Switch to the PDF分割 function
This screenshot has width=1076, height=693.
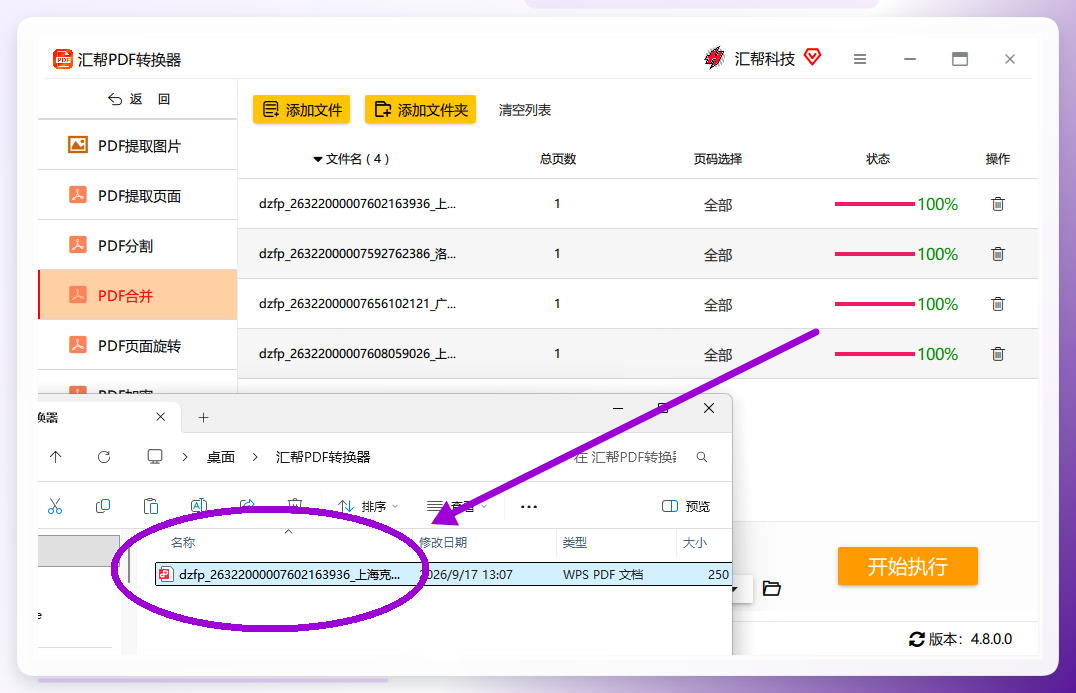138,246
